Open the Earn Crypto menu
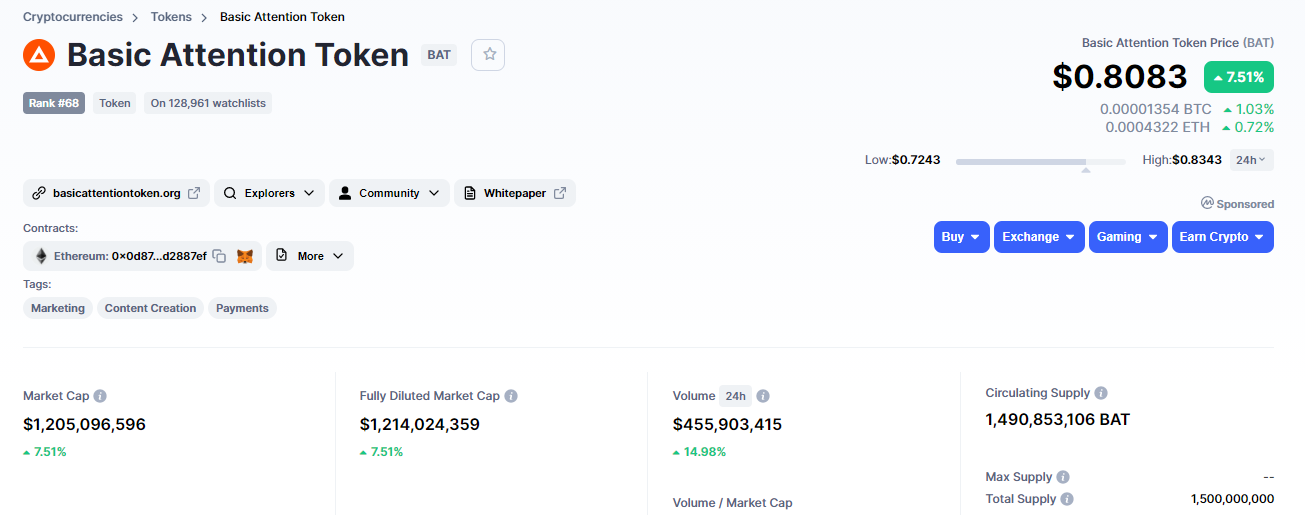 1222,237
